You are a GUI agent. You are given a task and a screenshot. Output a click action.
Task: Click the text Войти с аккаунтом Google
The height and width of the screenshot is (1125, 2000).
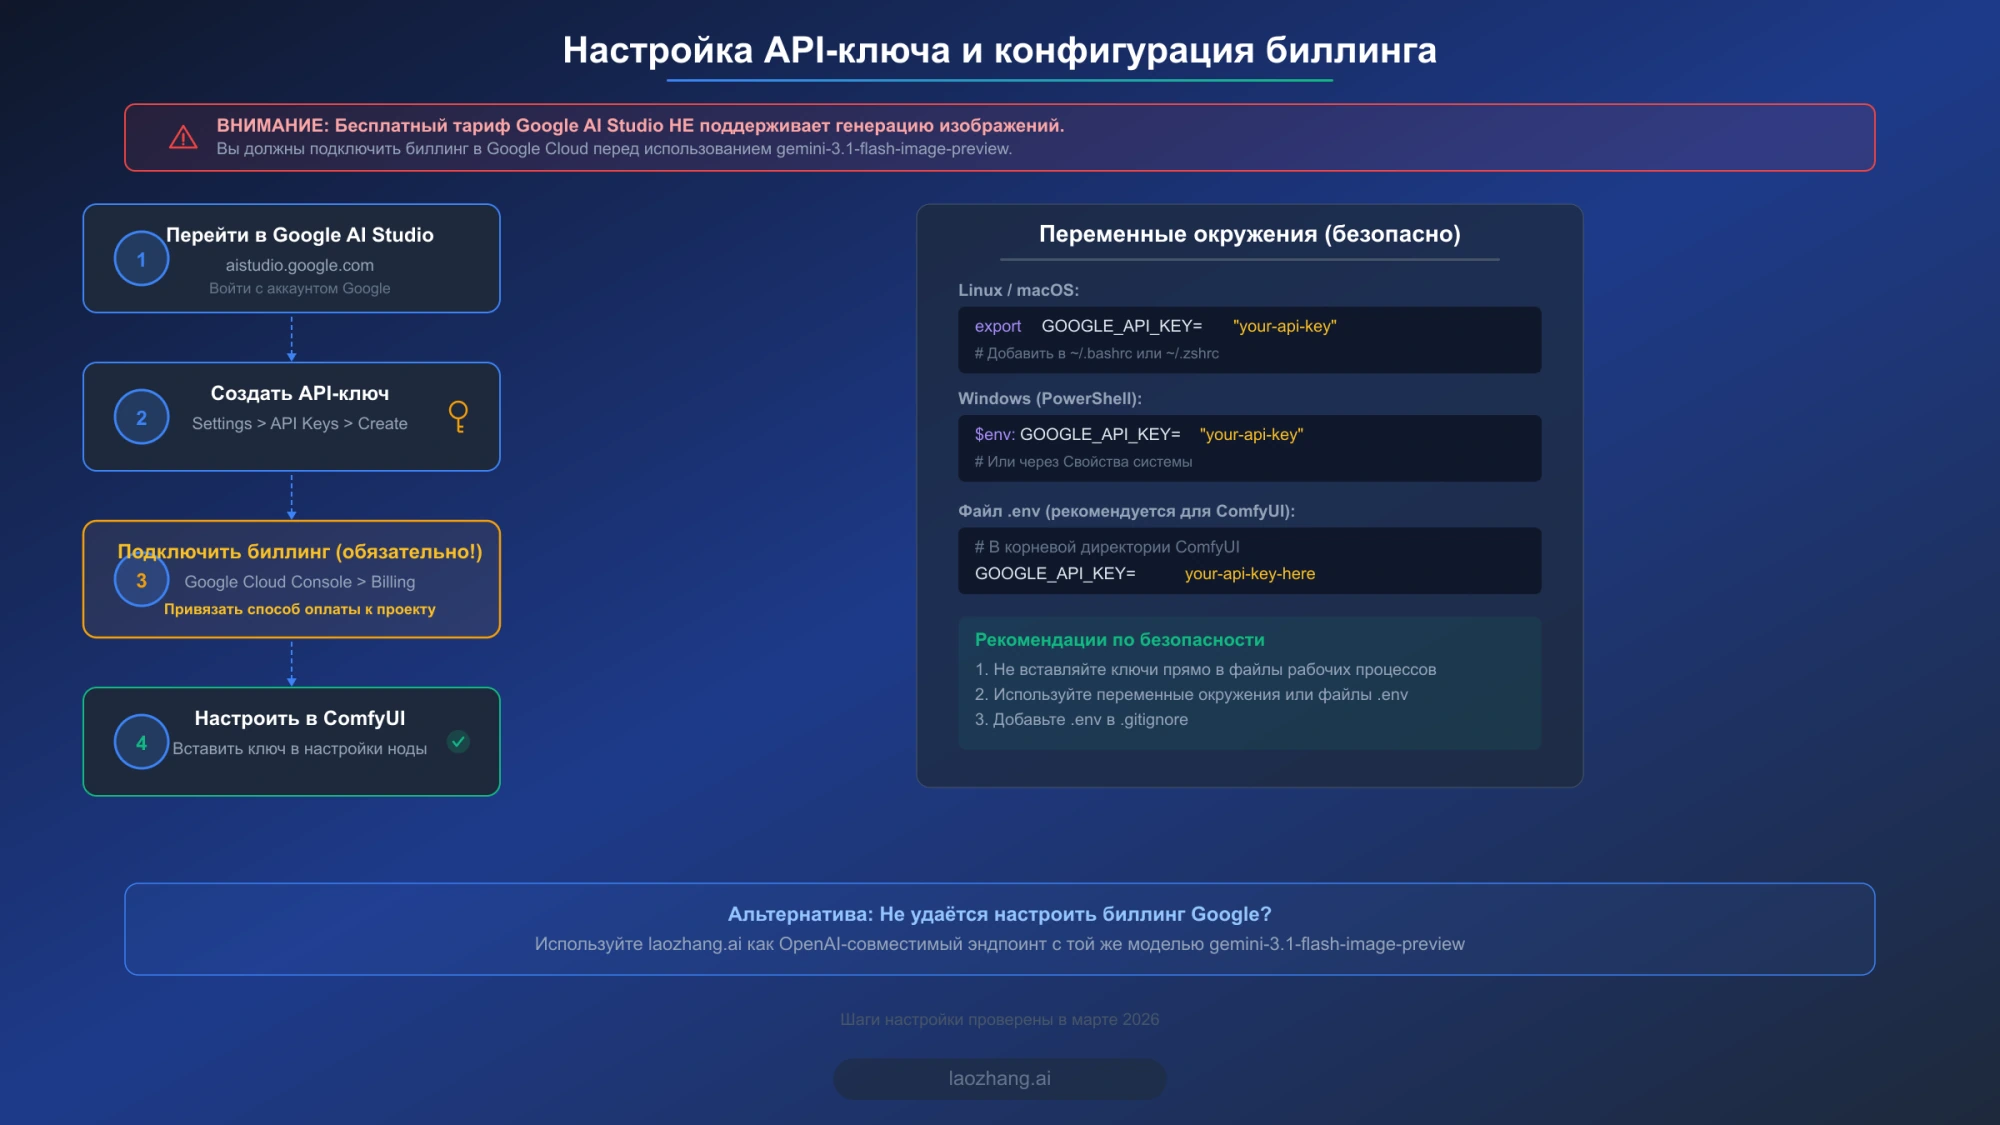[x=300, y=288]
